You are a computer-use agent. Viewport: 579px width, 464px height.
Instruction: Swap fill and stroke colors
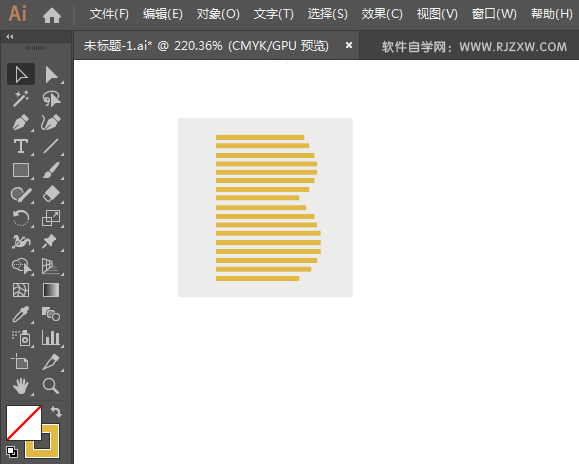[56, 412]
